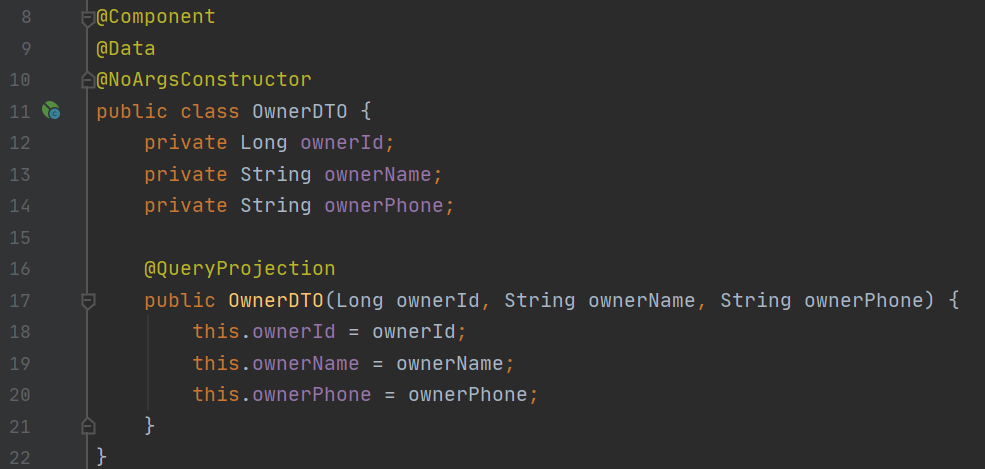Click the @NoArgsConstructor annotation
The image size is (985, 469).
[204, 80]
